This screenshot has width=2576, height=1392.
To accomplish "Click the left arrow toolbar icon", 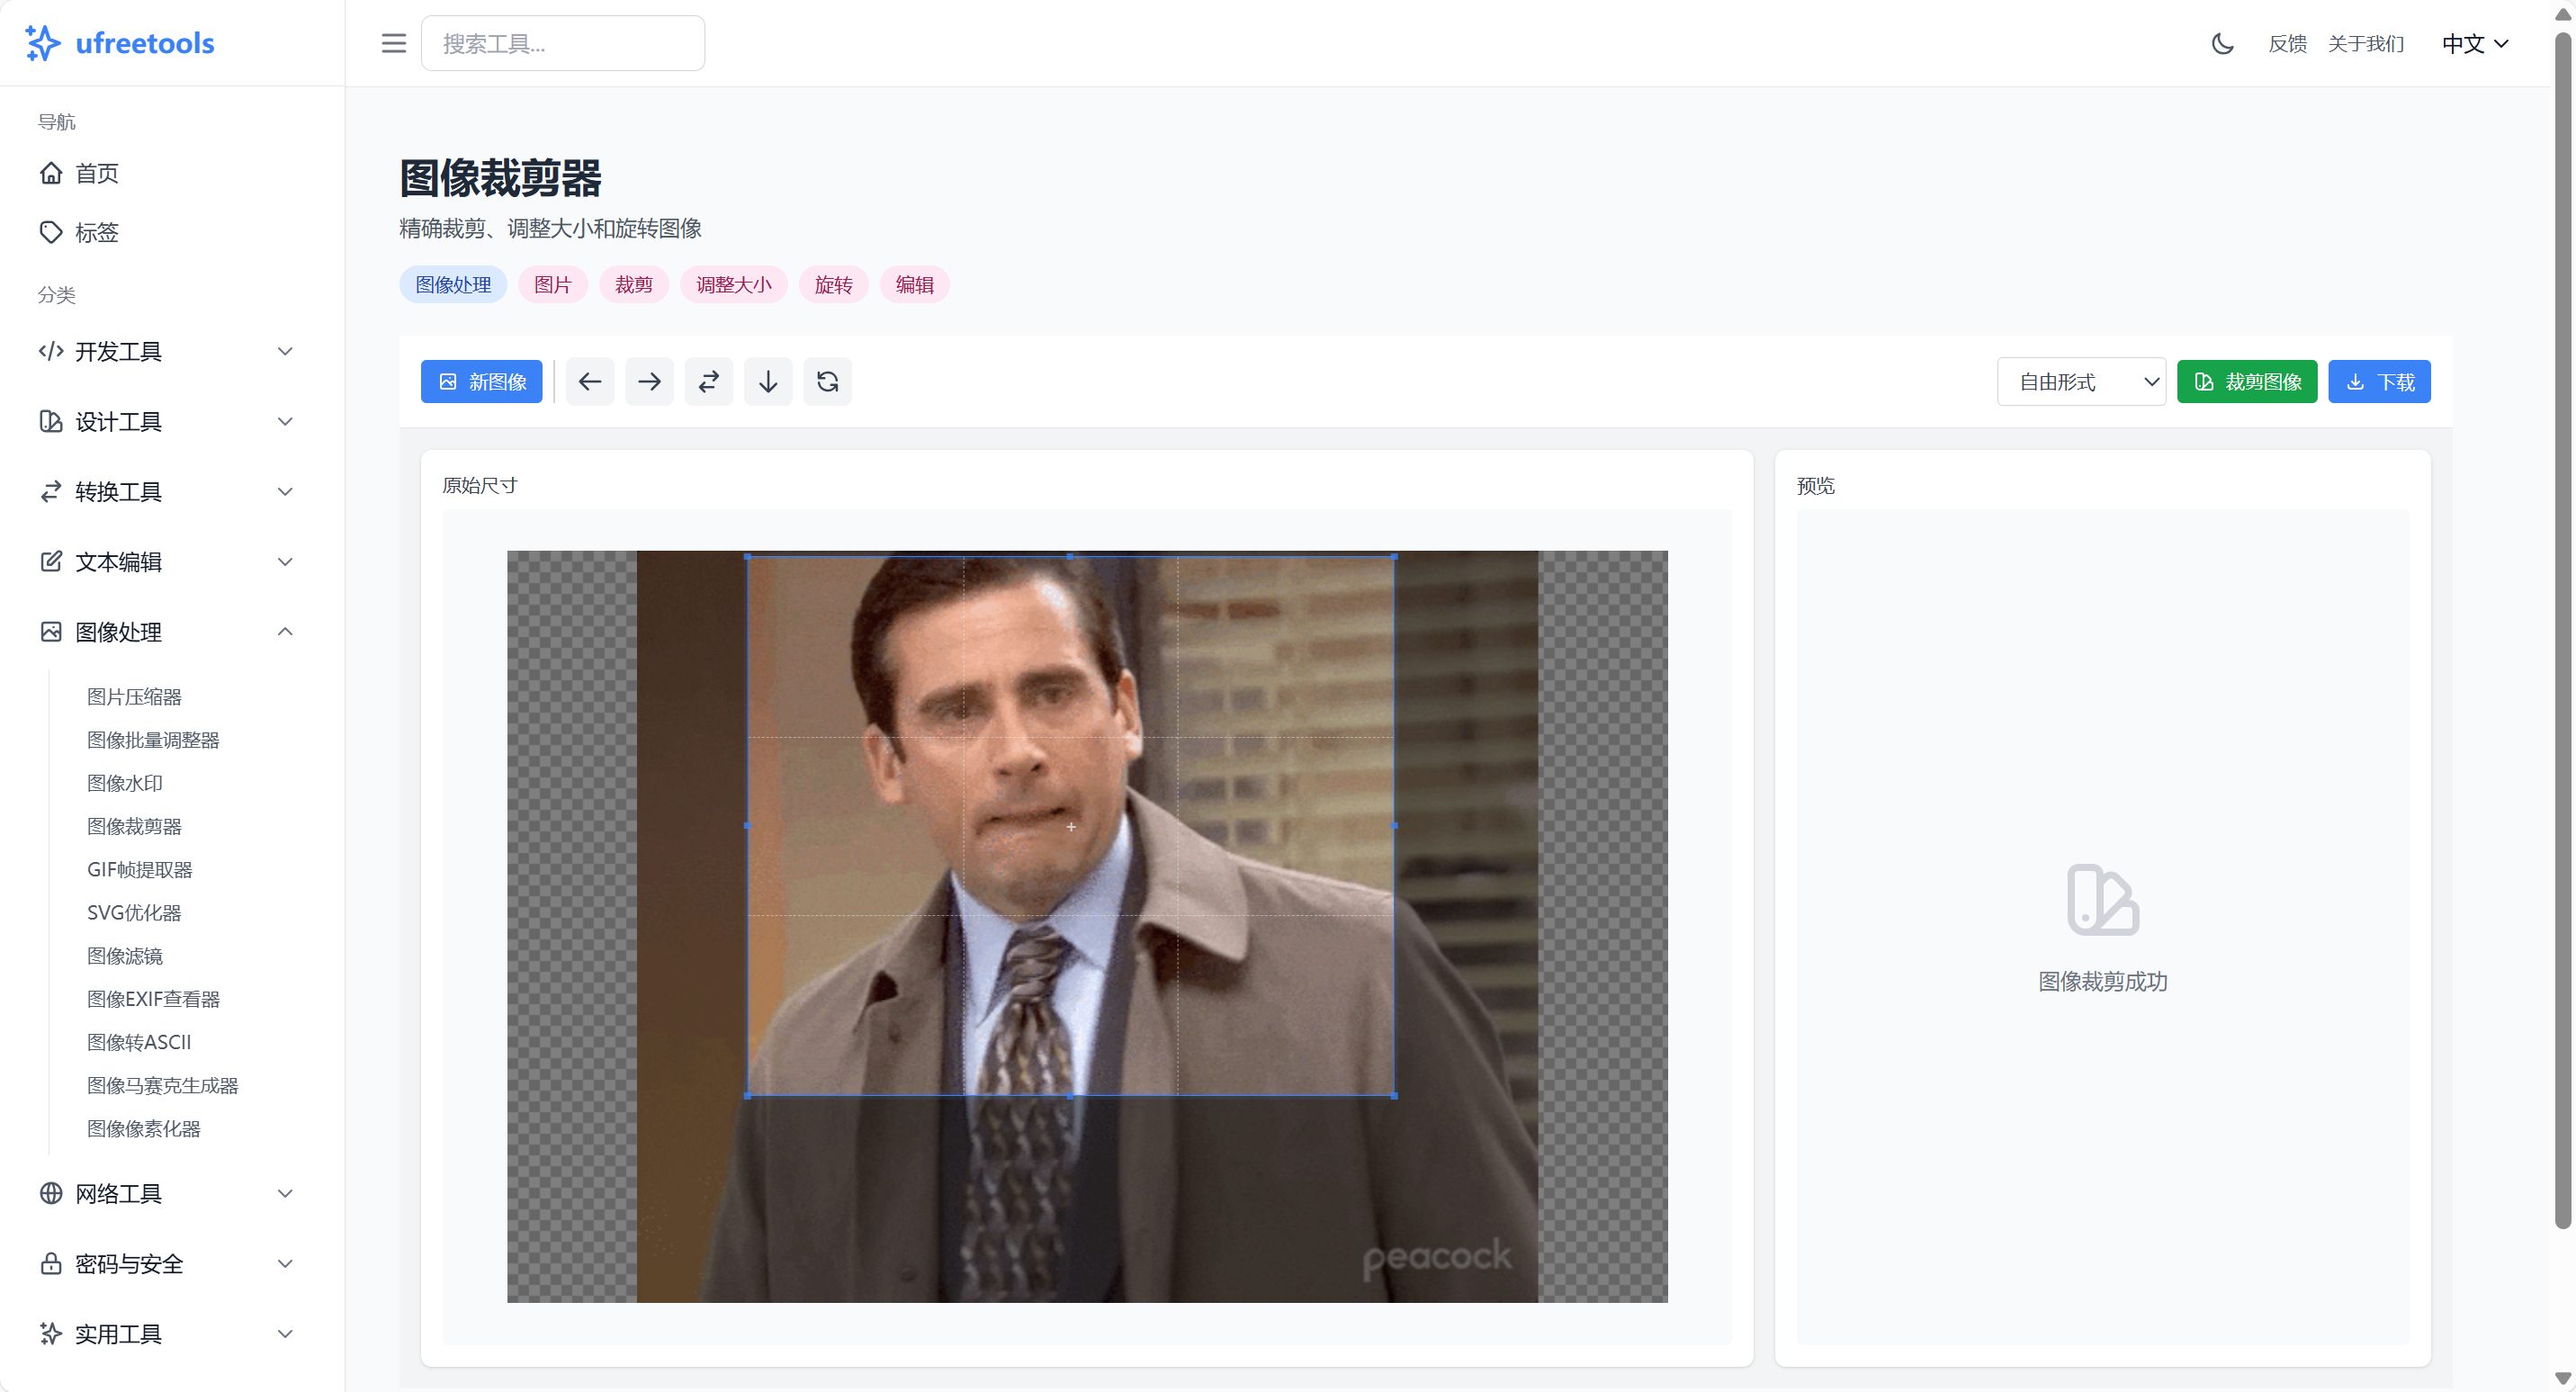I will (x=590, y=381).
